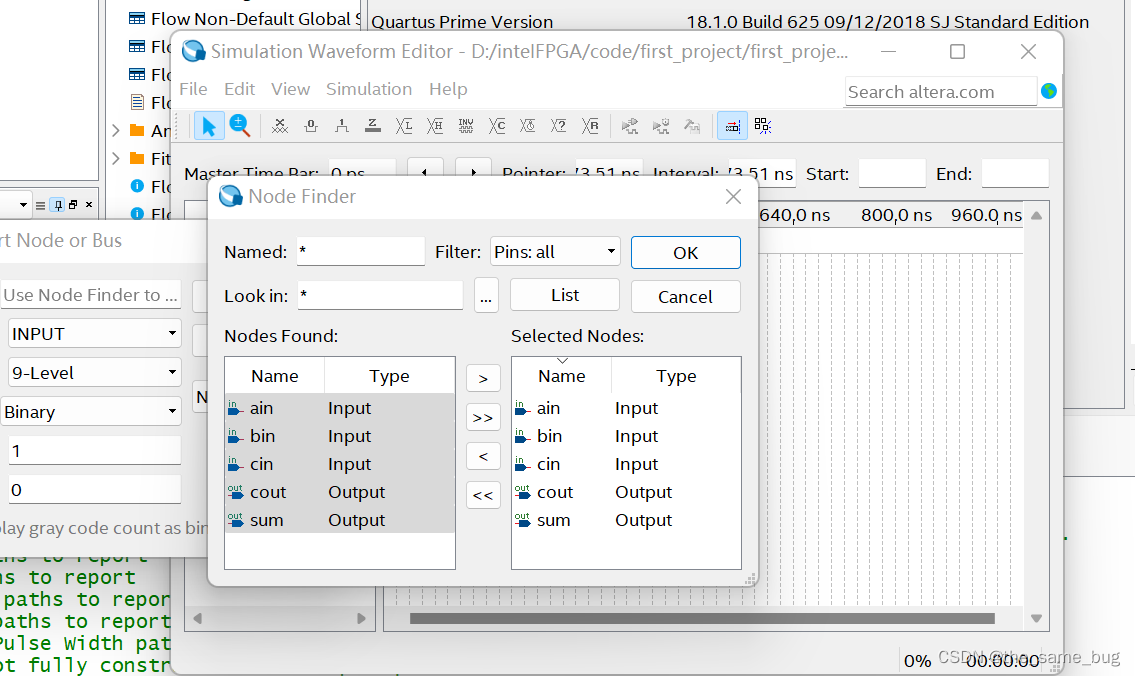The image size is (1135, 676).
Task: Run Timing Simulation from toolbar
Action: 661,126
